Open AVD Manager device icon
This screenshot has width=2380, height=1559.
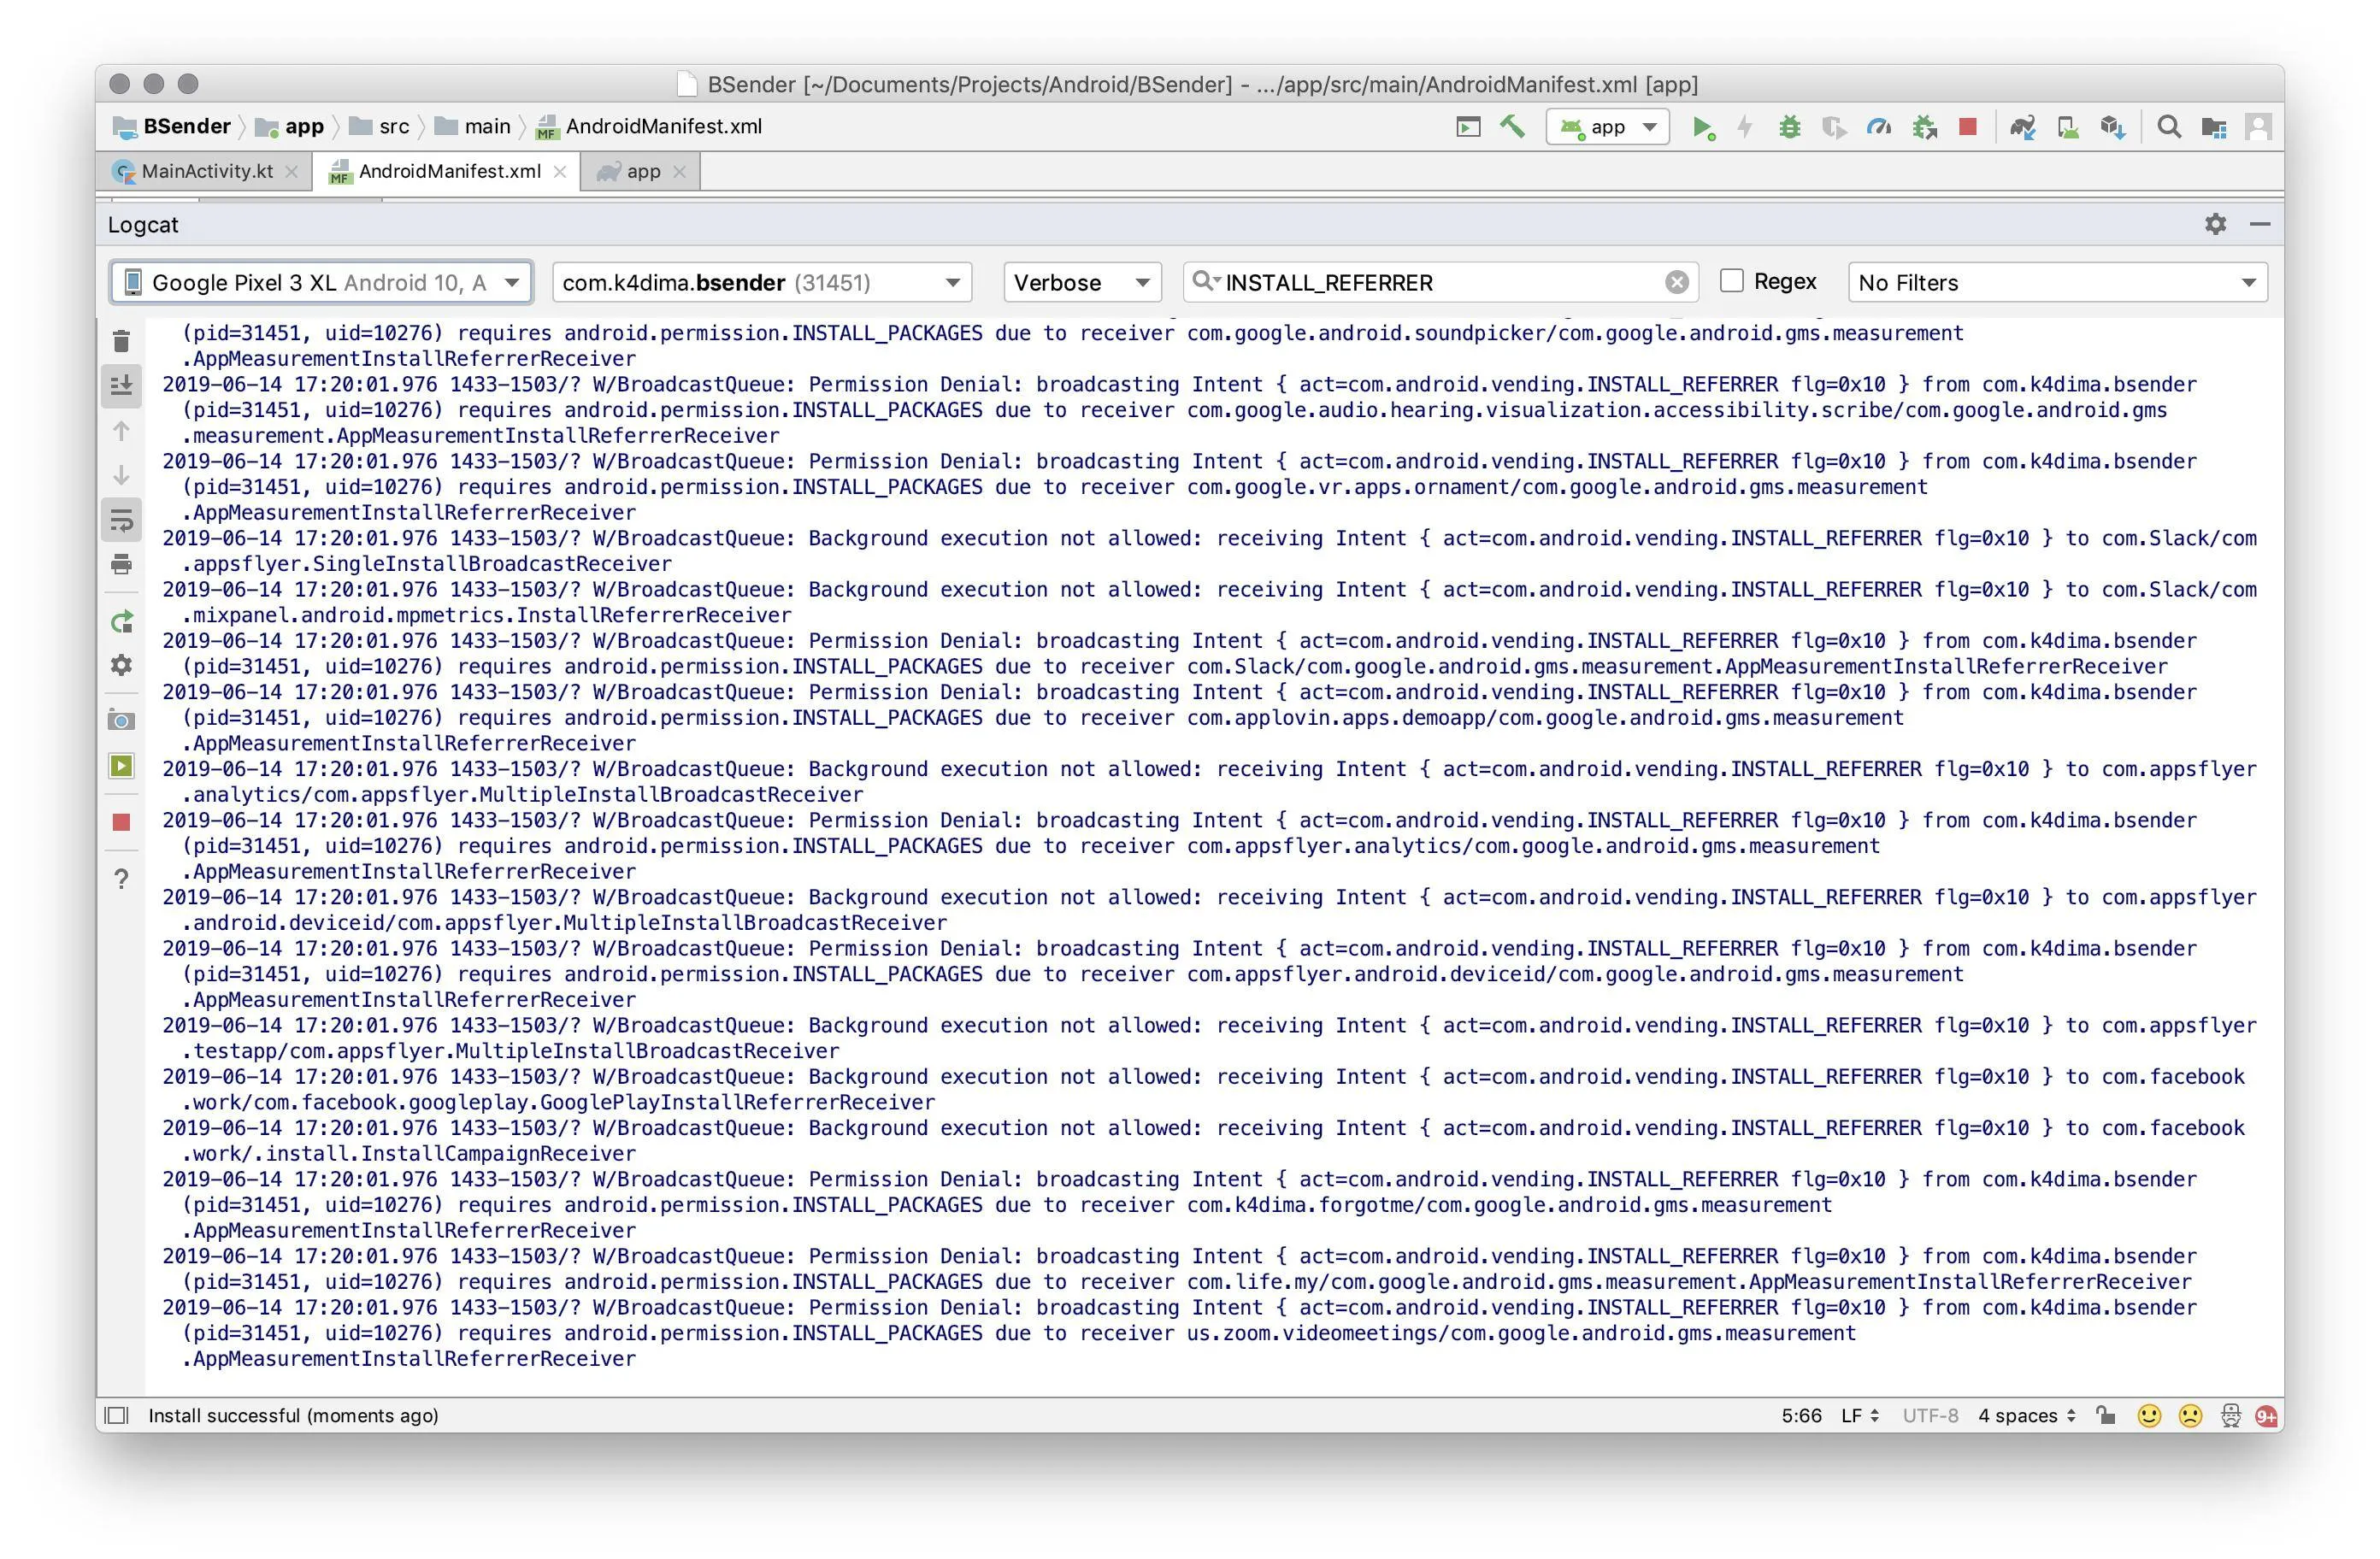[2068, 127]
